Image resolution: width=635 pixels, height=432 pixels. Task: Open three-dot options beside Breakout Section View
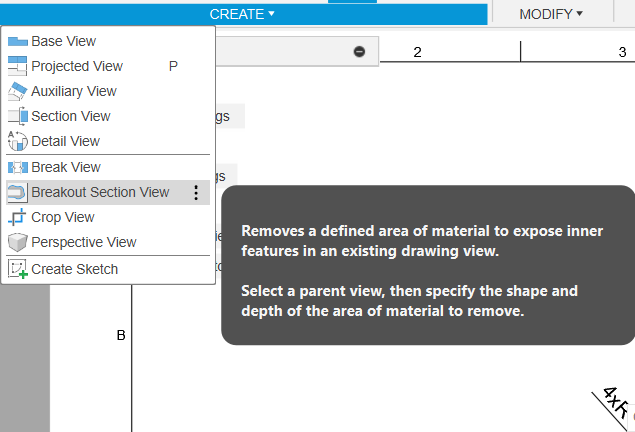(196, 193)
